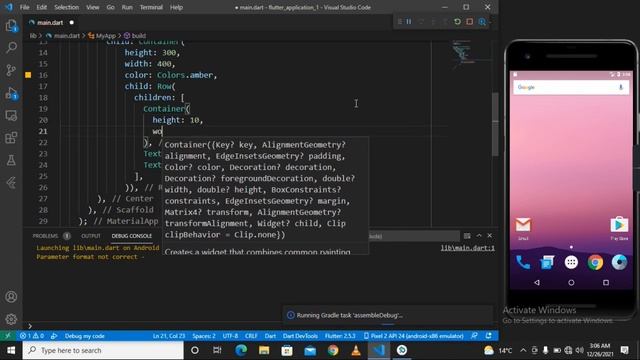Change line ending via CRLF status item

pyautogui.click(x=251, y=336)
